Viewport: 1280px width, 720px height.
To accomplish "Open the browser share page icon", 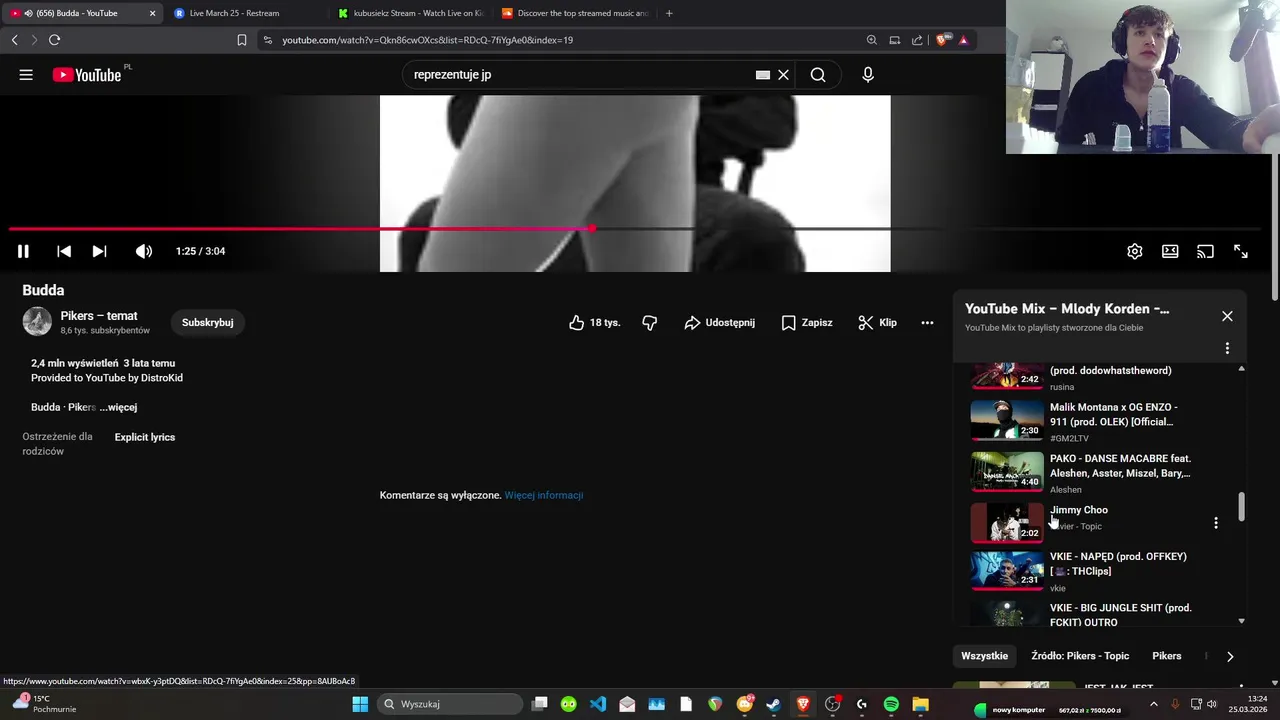I will click(x=917, y=40).
